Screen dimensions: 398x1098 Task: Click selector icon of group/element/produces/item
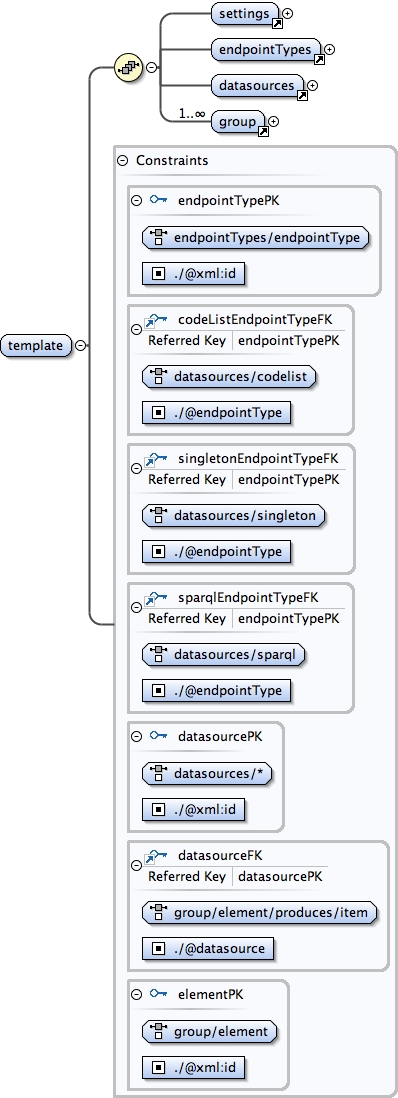(158, 912)
